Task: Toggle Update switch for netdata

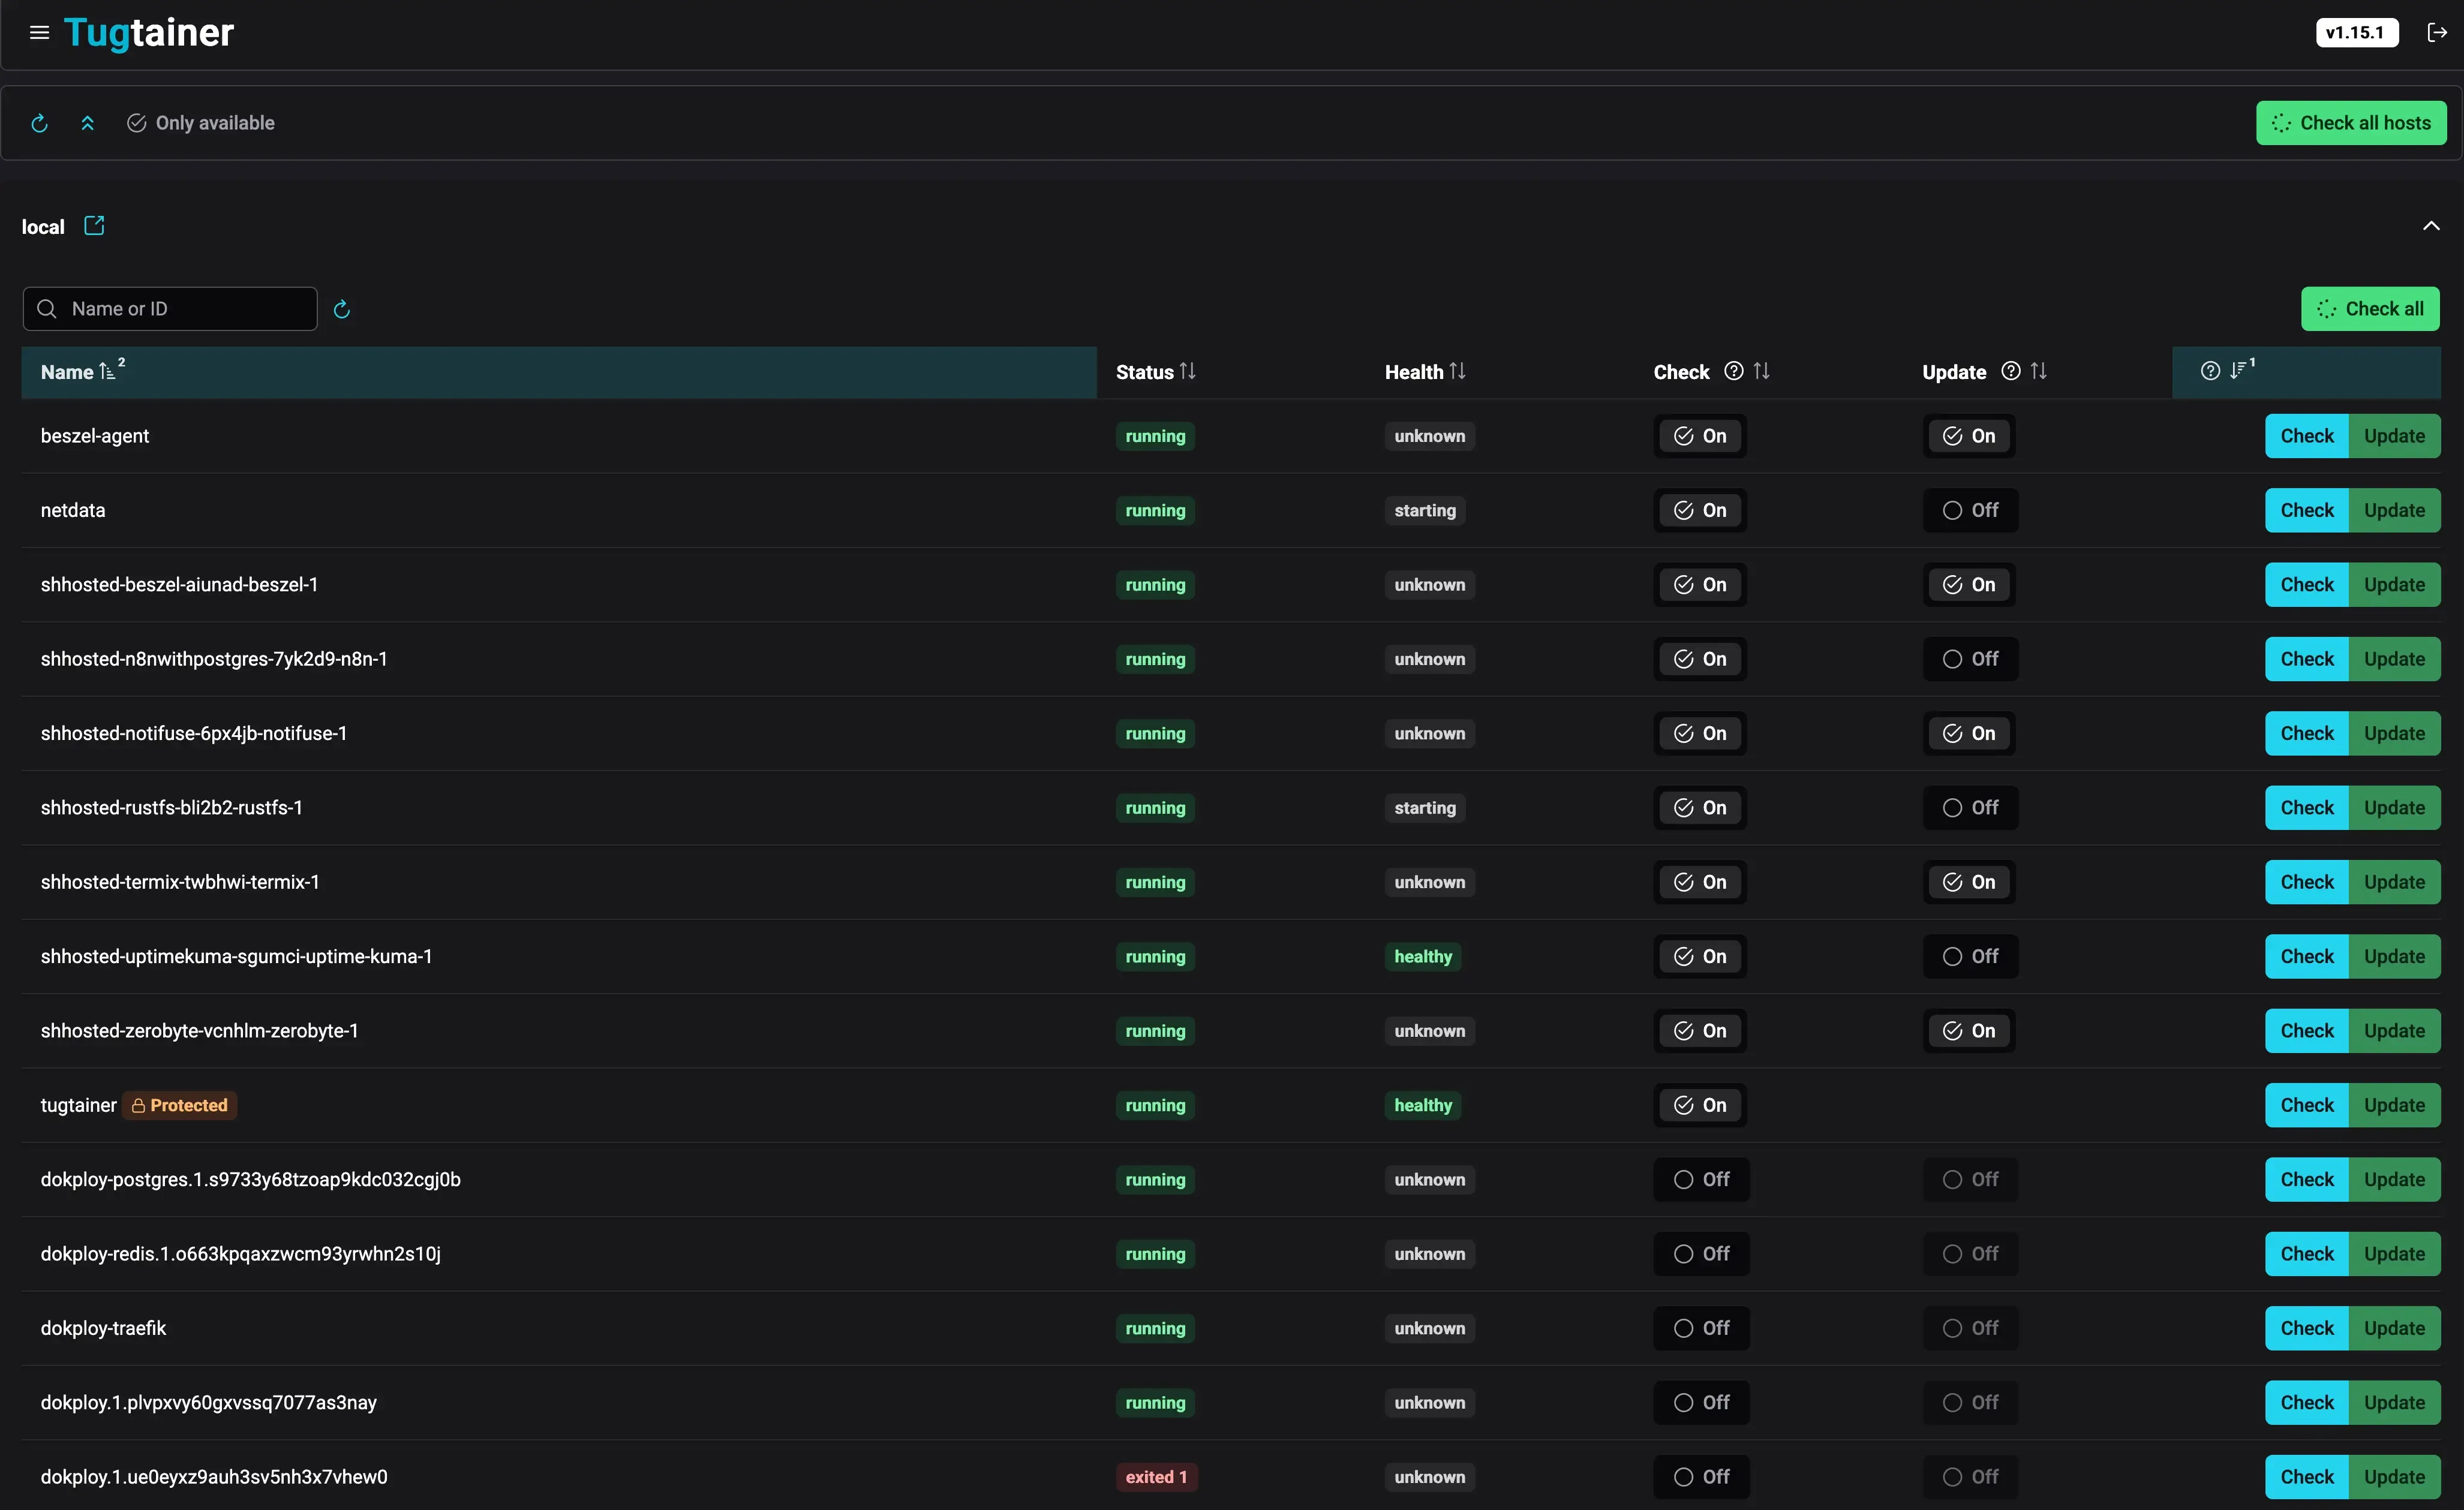Action: click(x=1970, y=510)
